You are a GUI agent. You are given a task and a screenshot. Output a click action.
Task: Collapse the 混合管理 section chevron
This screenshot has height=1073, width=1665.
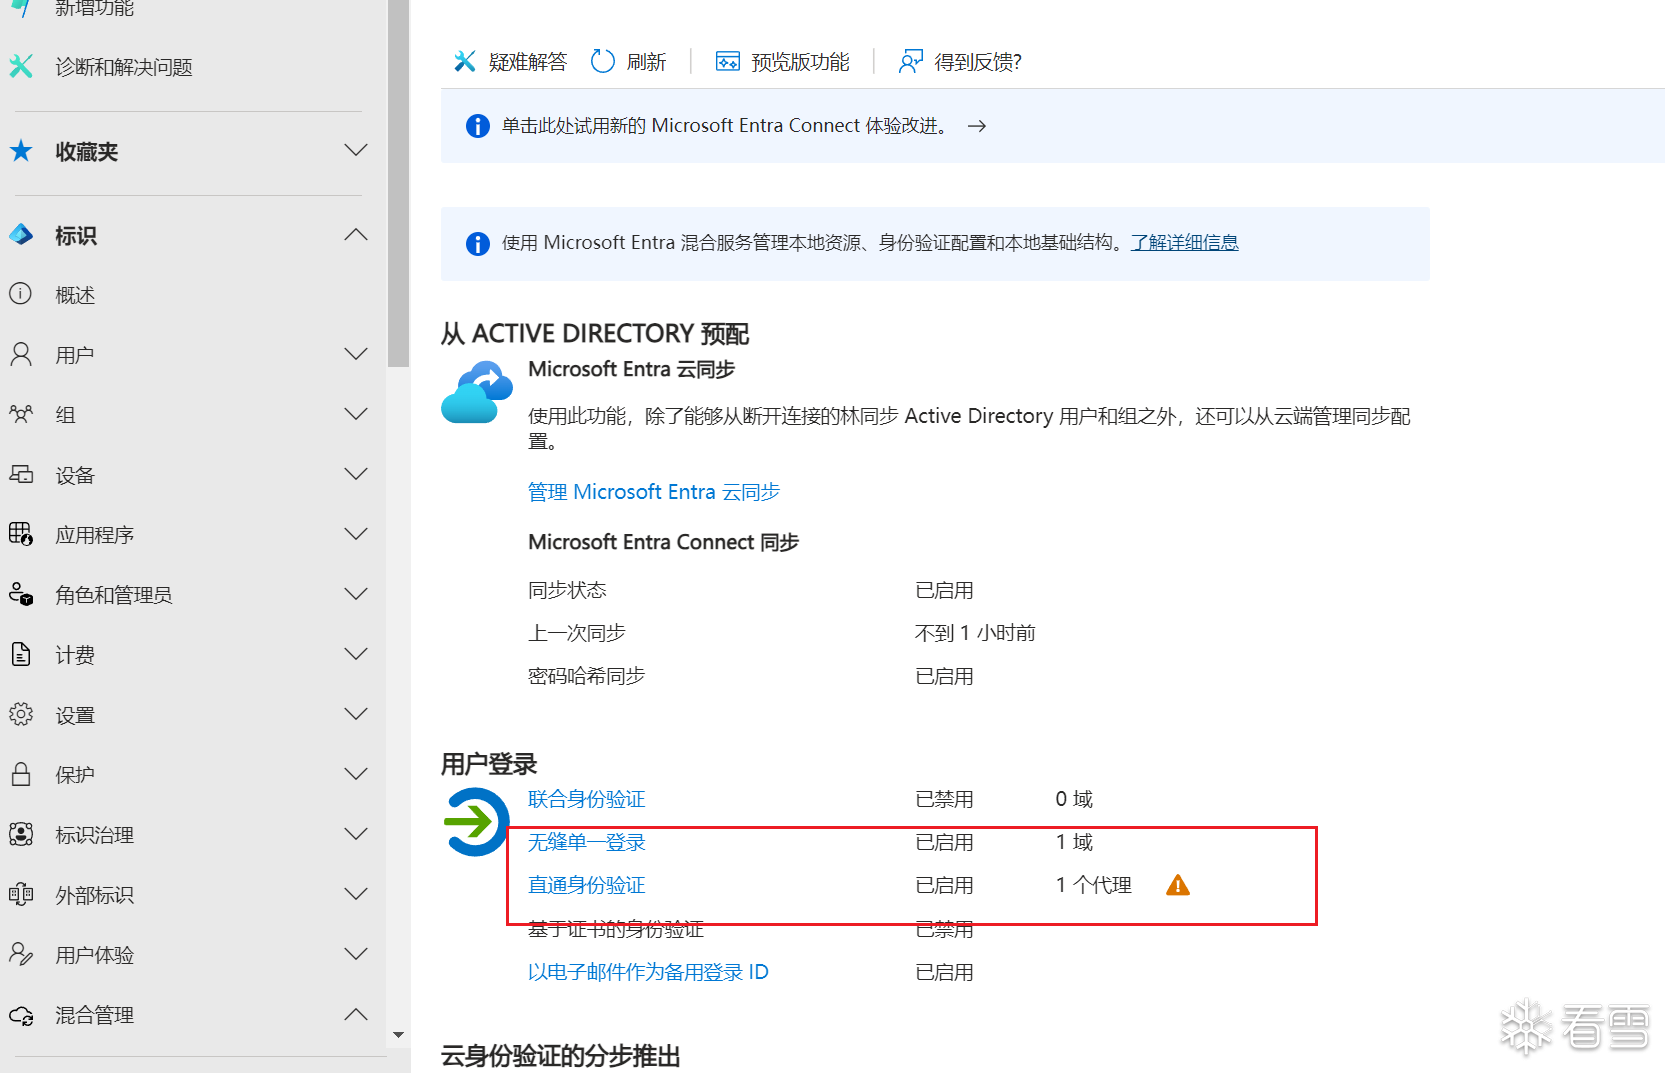(356, 1014)
